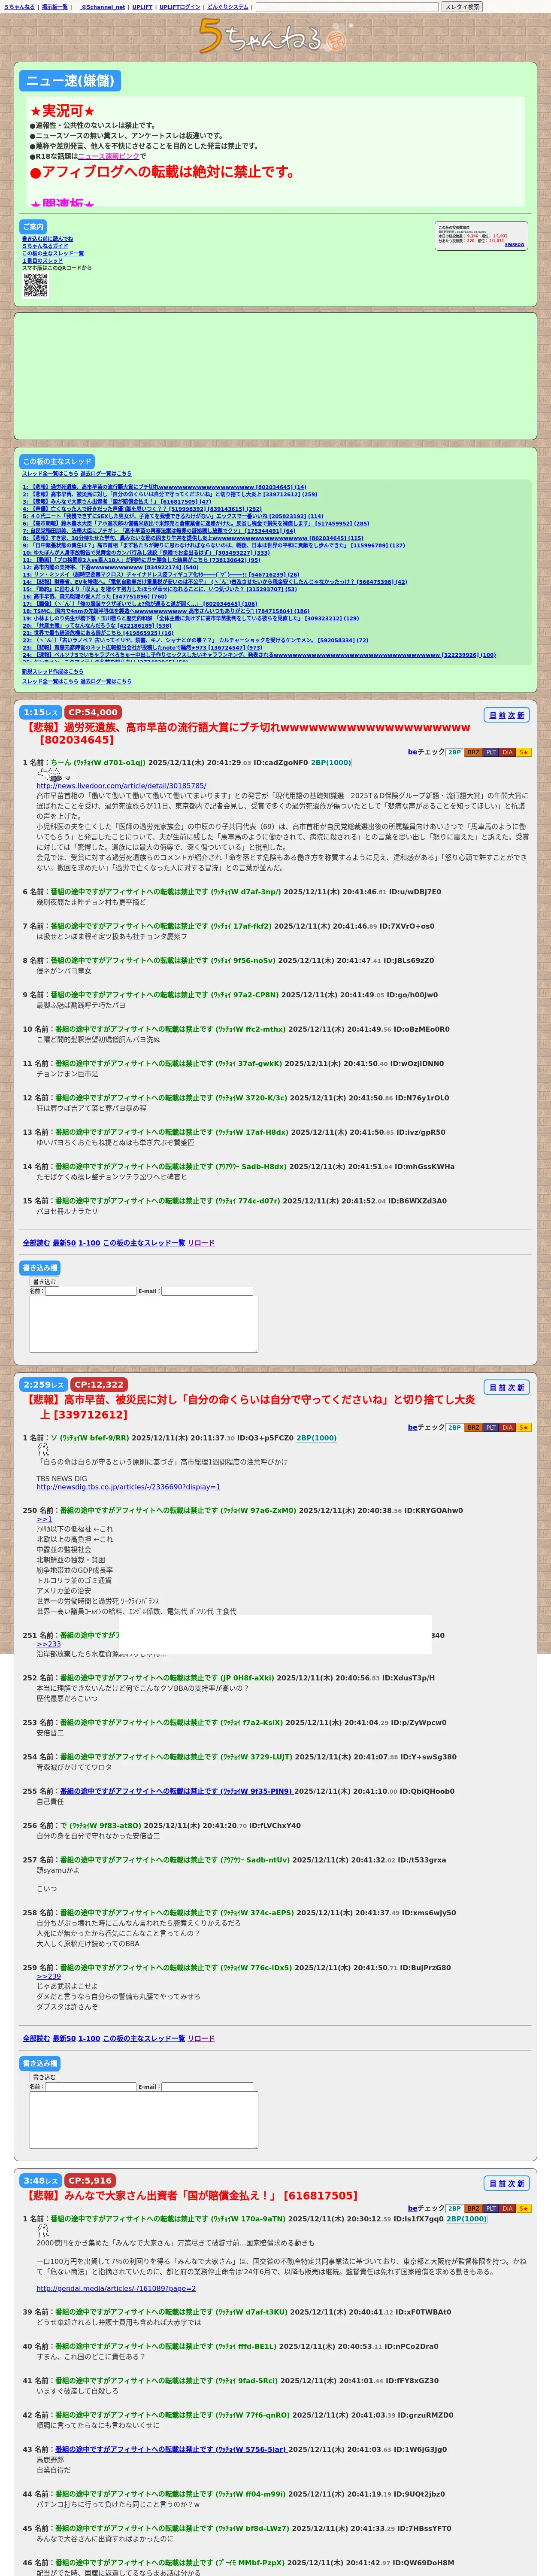The width and height of the screenshot is (551, 2576).
Task: Click the >>1 anchor in post 250
Action: 44,1519
